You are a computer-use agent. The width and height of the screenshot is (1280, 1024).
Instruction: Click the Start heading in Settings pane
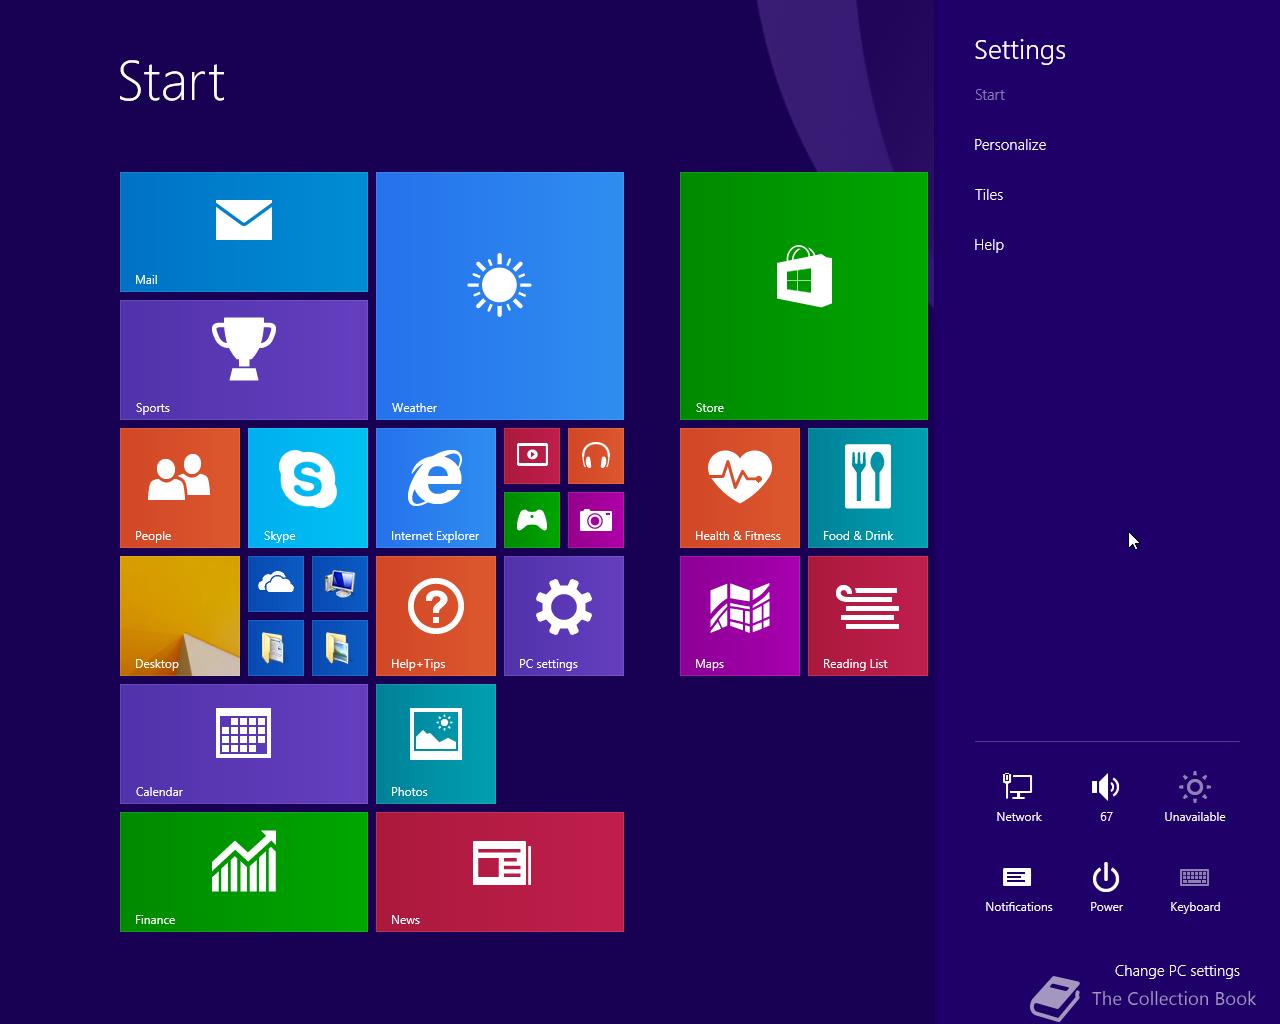click(990, 95)
